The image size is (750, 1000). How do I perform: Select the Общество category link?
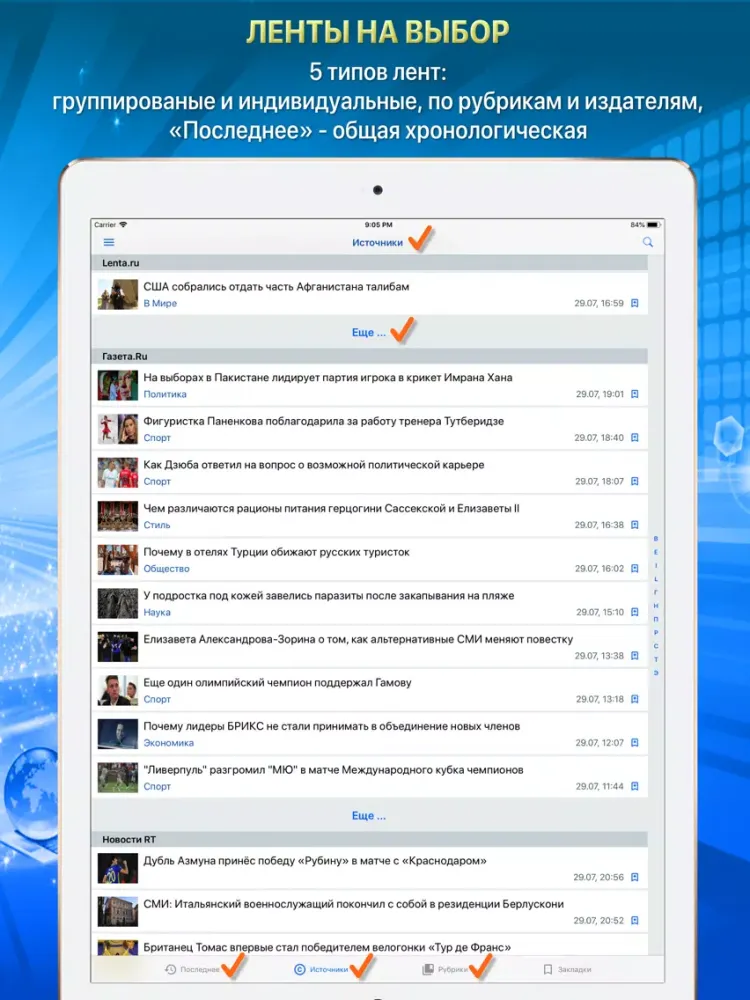[x=166, y=568]
